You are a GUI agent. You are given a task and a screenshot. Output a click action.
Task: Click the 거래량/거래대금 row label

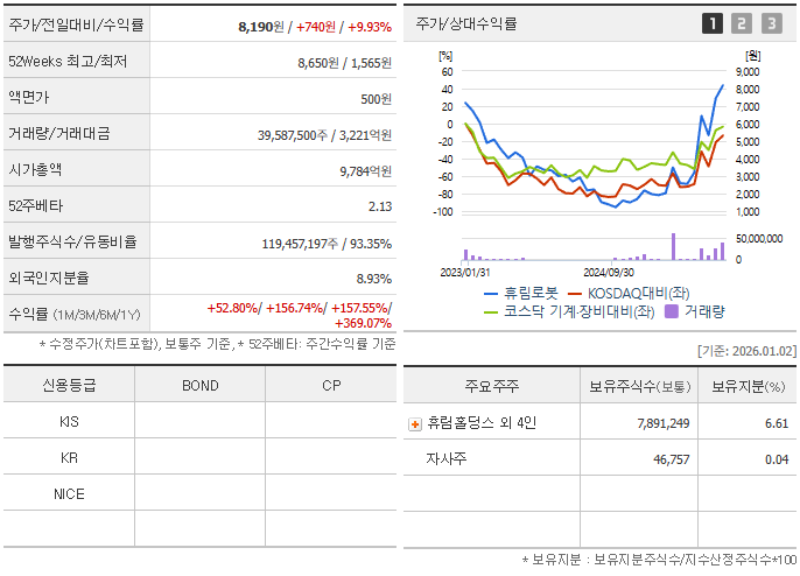tap(59, 133)
